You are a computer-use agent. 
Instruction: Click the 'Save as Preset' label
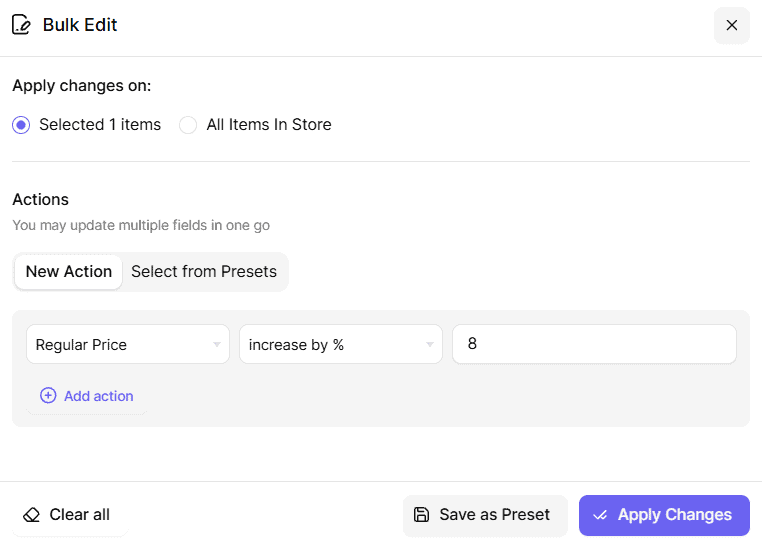pos(495,514)
